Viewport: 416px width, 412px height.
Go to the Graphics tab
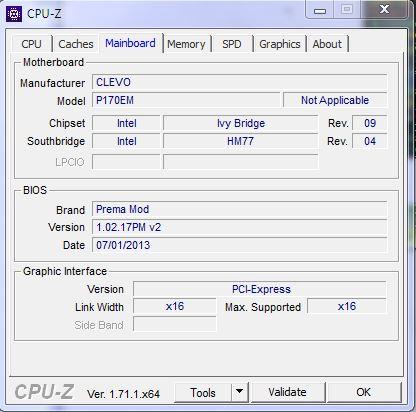coord(280,44)
